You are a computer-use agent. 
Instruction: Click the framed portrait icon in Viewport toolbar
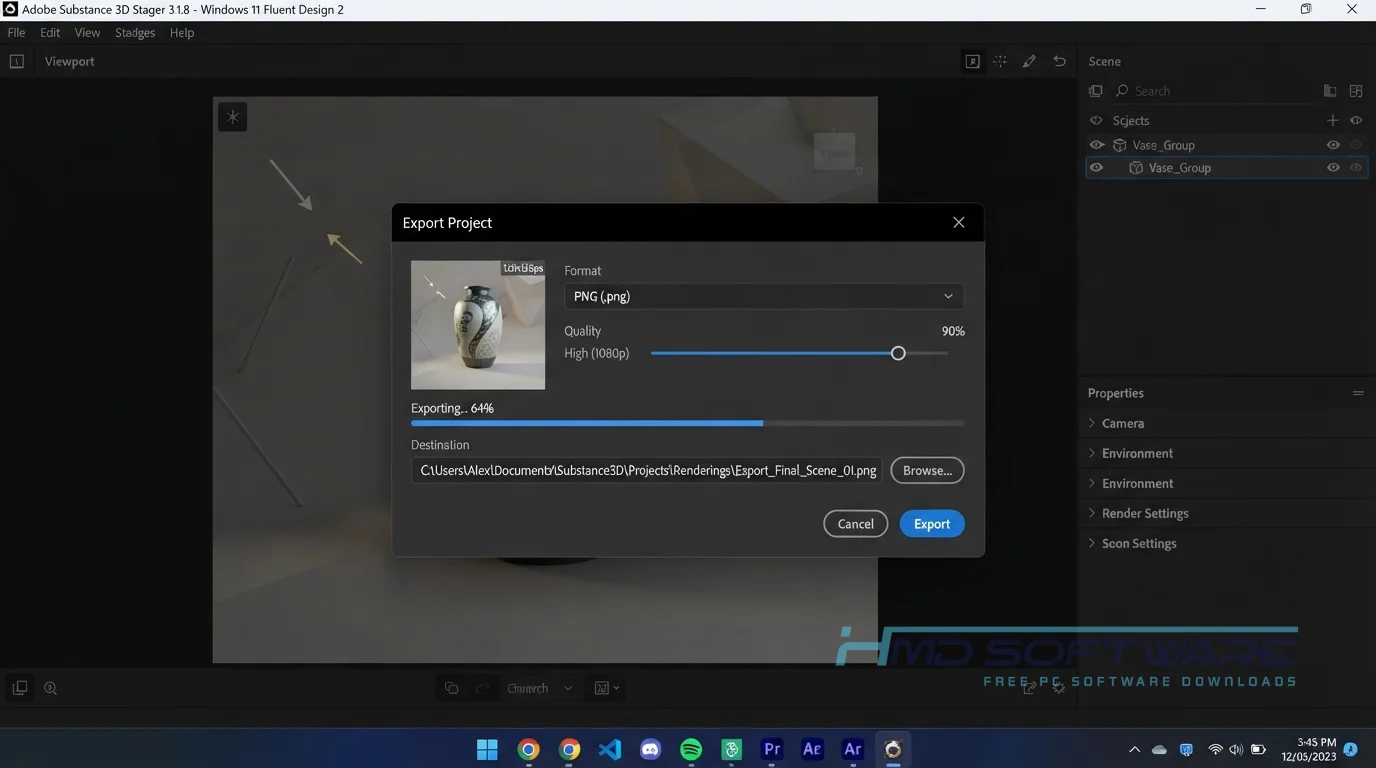[x=972, y=61]
